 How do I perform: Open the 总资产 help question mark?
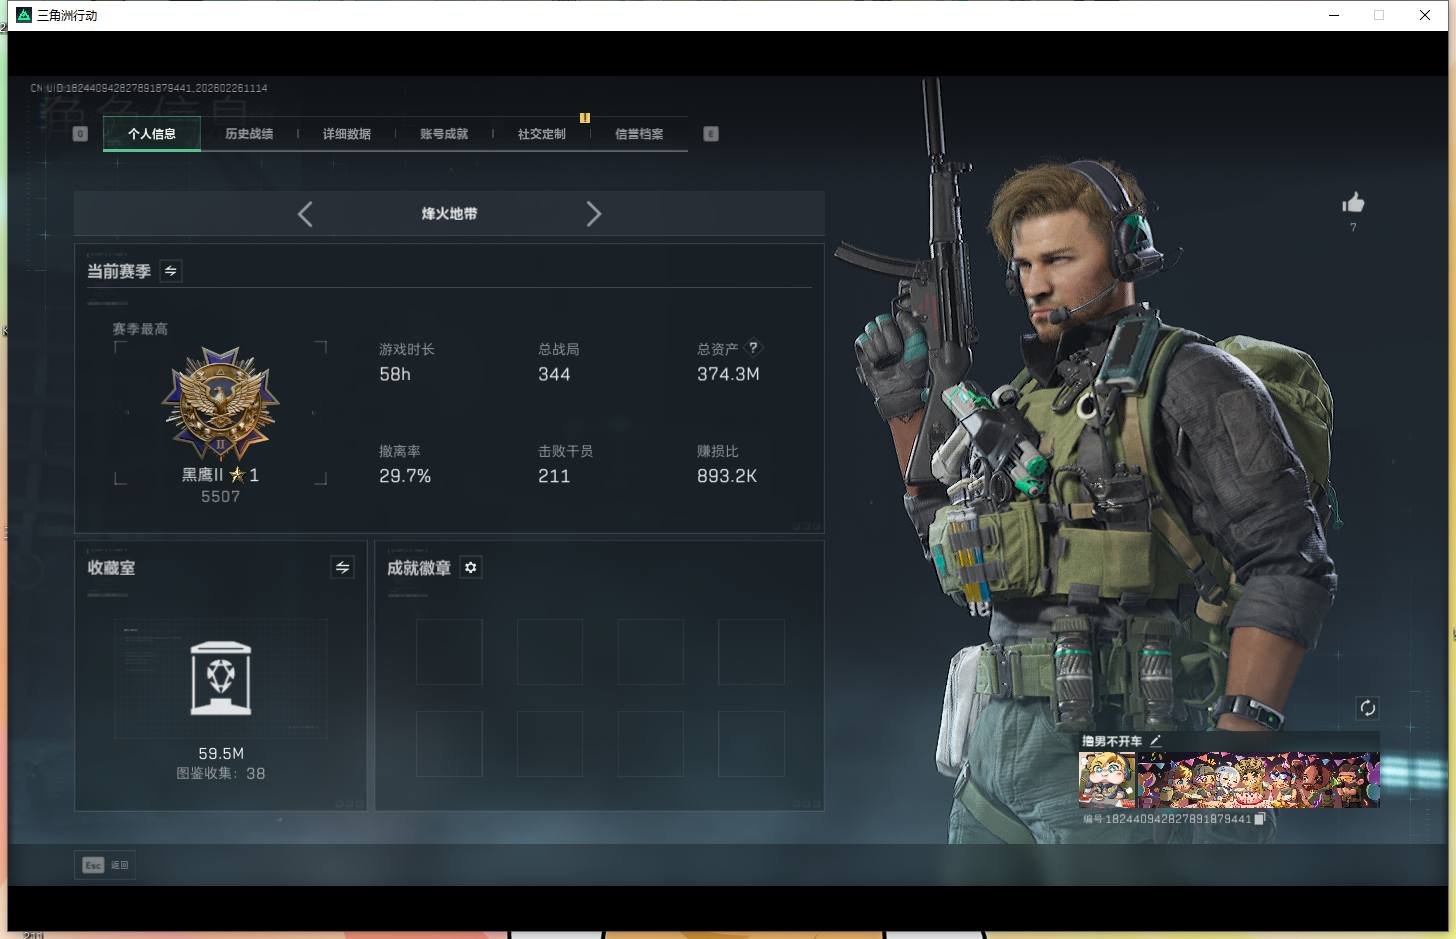[x=754, y=348]
